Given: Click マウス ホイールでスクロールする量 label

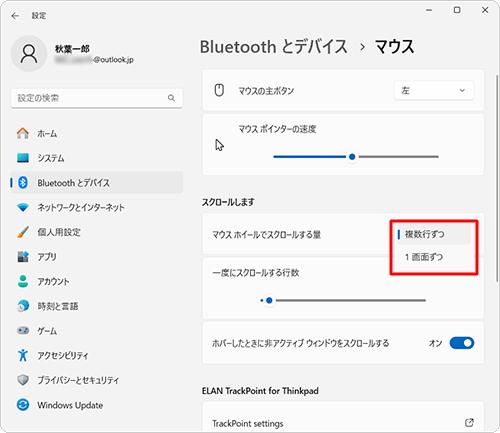Looking at the screenshot, I should click(267, 235).
